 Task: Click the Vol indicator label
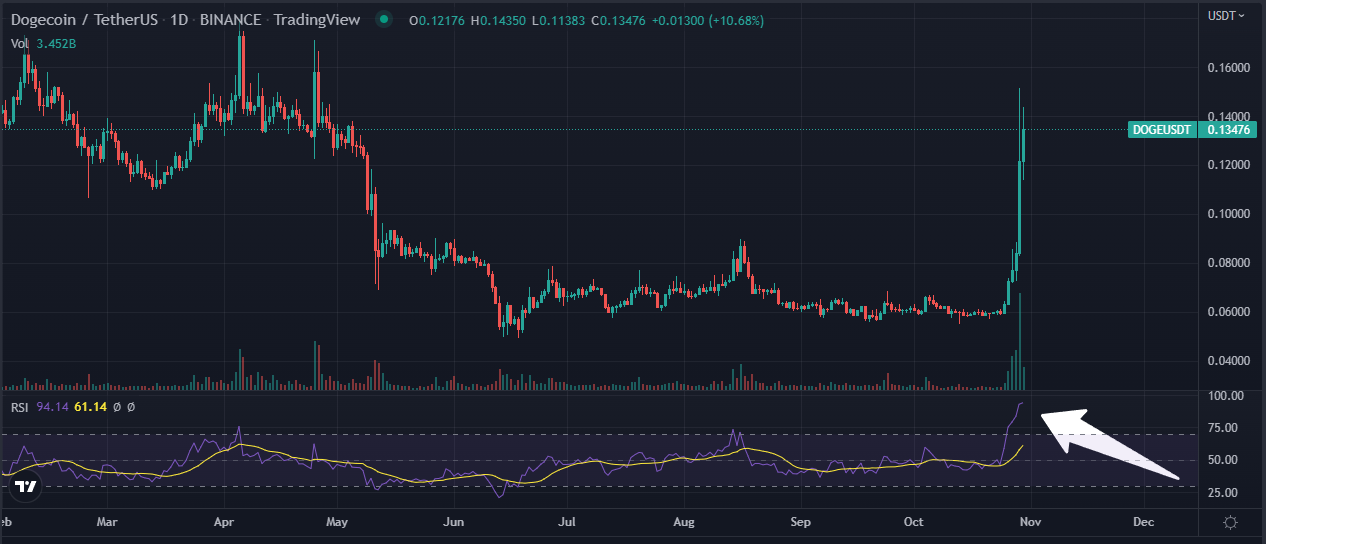point(19,43)
